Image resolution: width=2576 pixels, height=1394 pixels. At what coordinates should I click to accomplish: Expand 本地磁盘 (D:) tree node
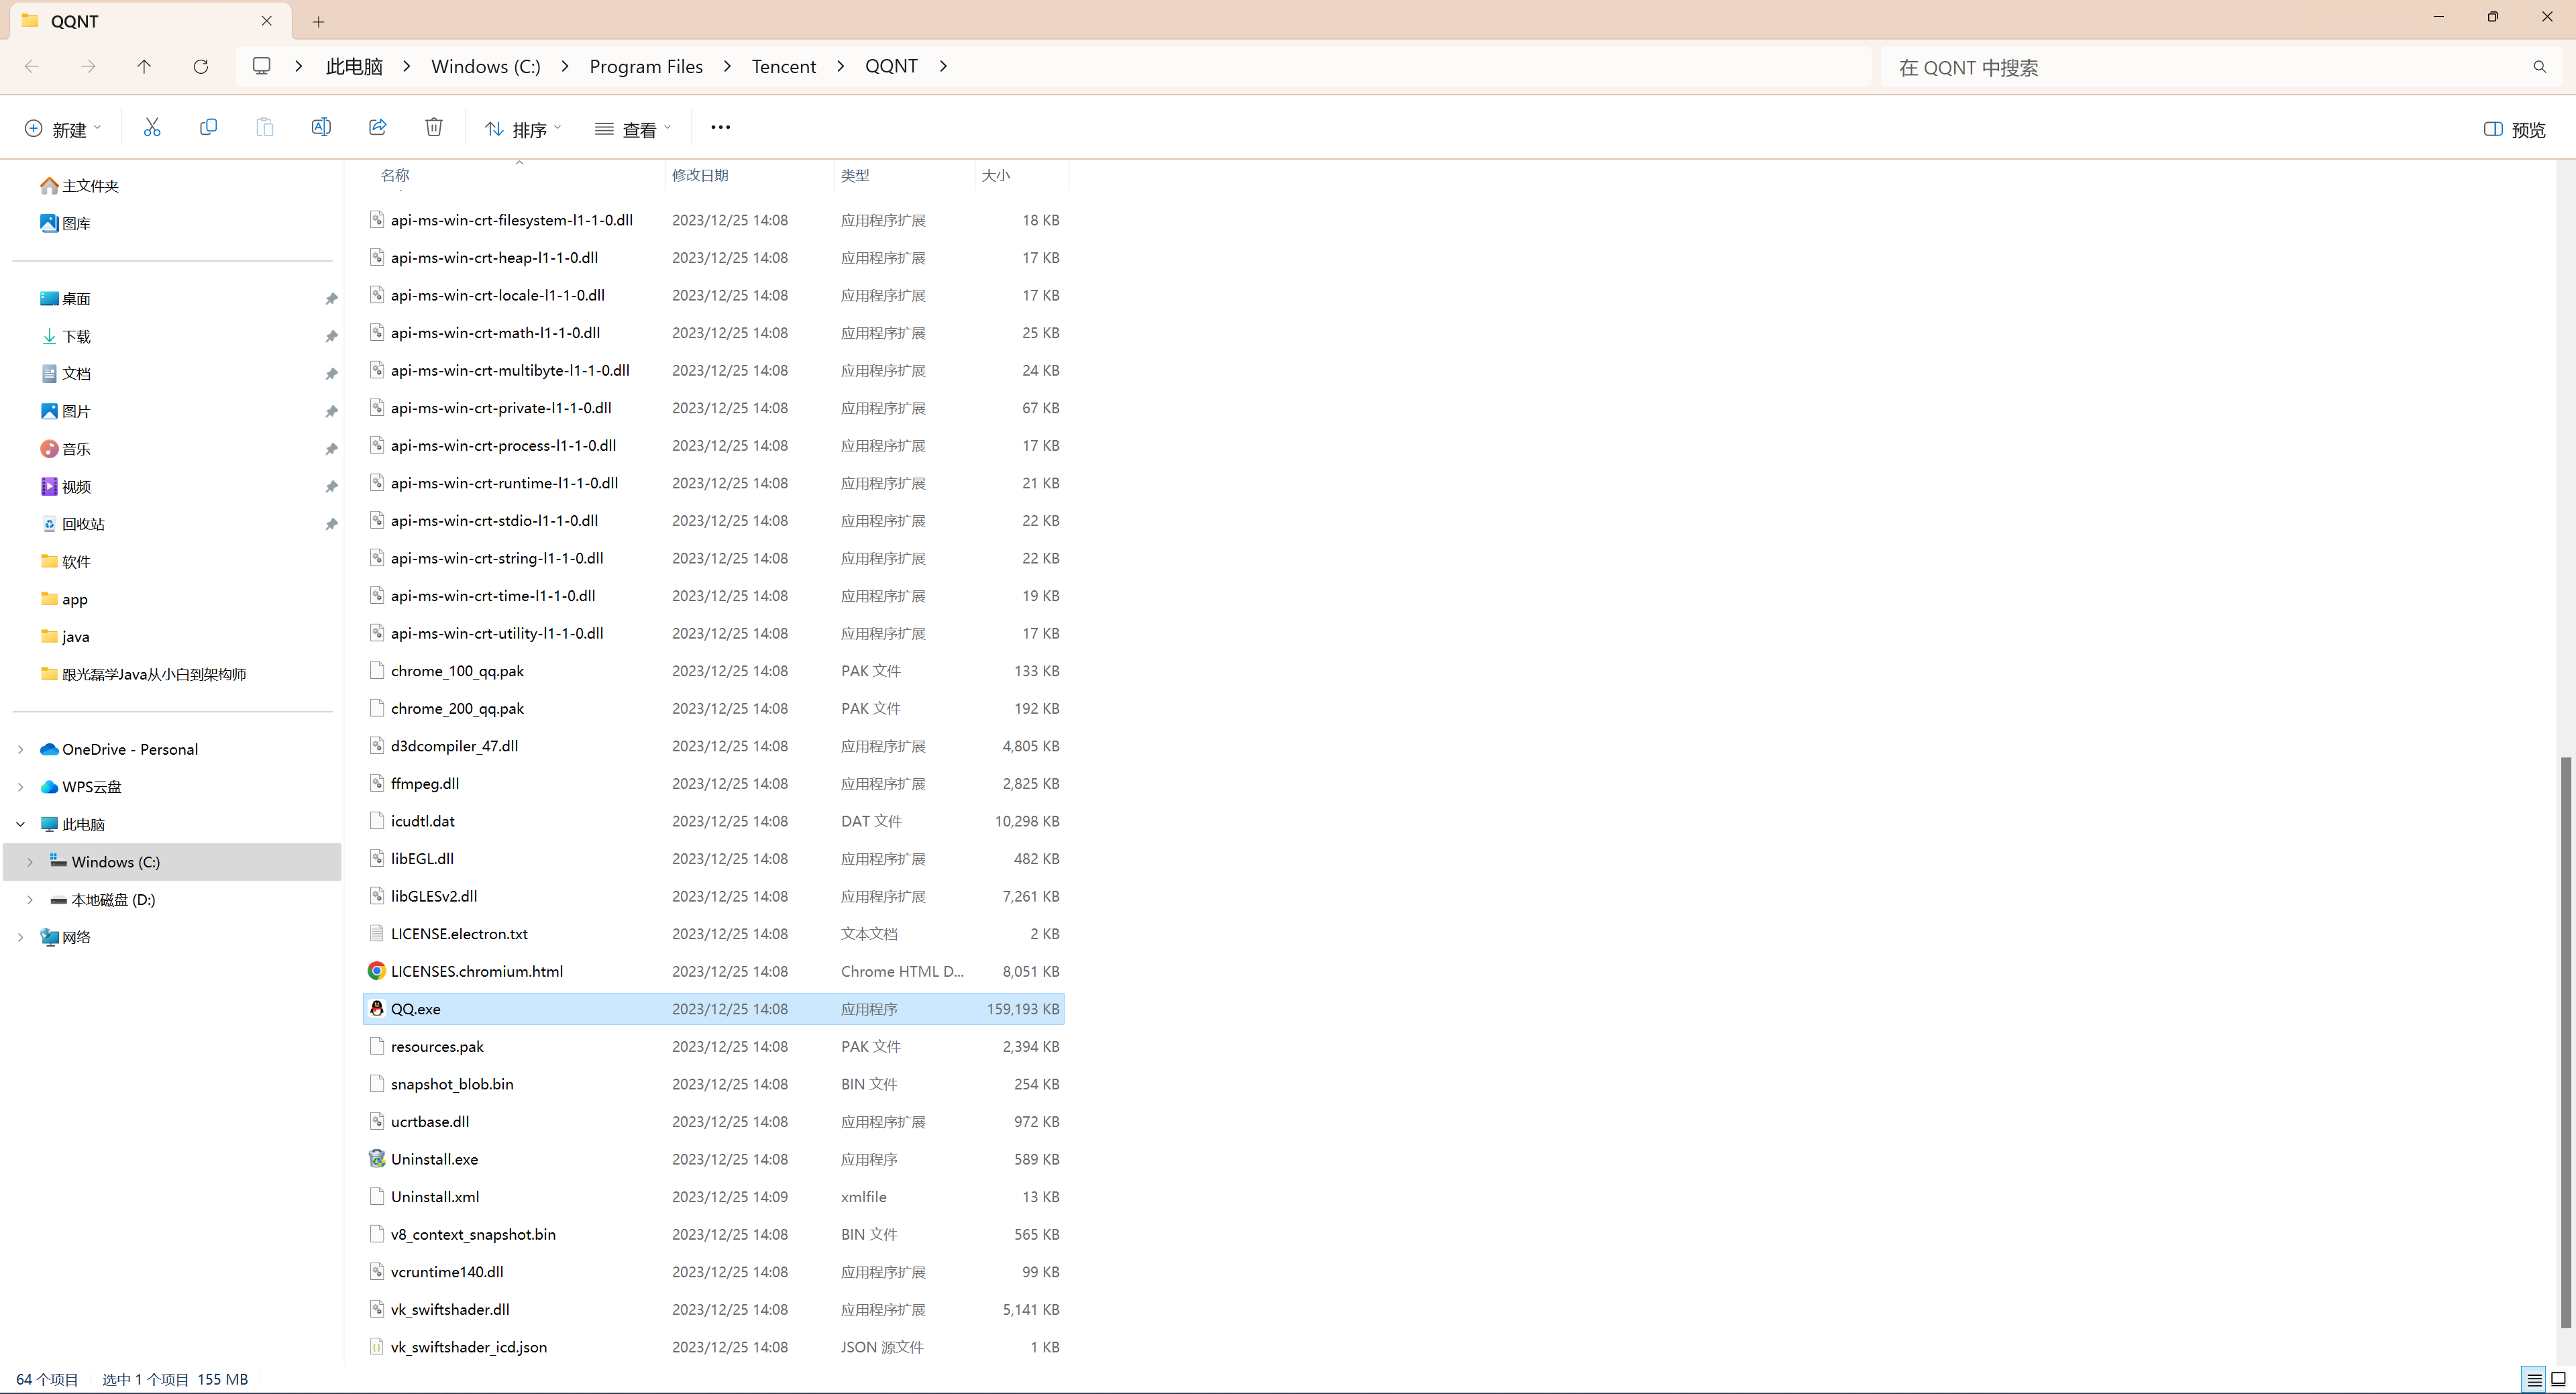point(30,900)
